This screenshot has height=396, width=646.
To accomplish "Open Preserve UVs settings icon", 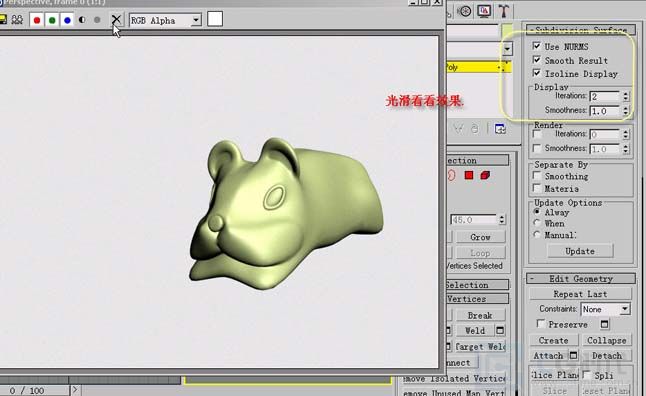I will pyautogui.click(x=604, y=324).
